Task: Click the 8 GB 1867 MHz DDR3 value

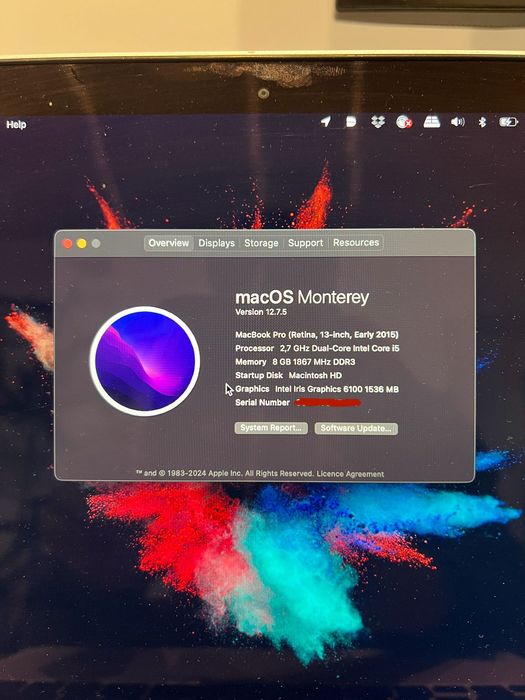Action: 314,362
